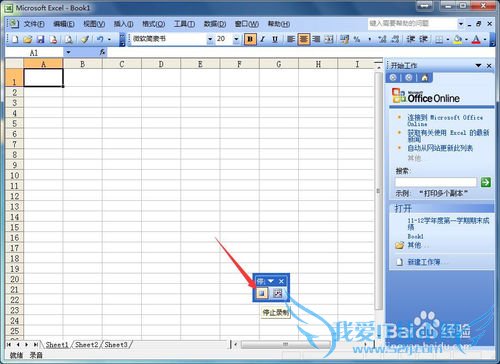Click the 自动从网站更新此列表 link
The width and height of the screenshot is (500, 364).
[440, 148]
